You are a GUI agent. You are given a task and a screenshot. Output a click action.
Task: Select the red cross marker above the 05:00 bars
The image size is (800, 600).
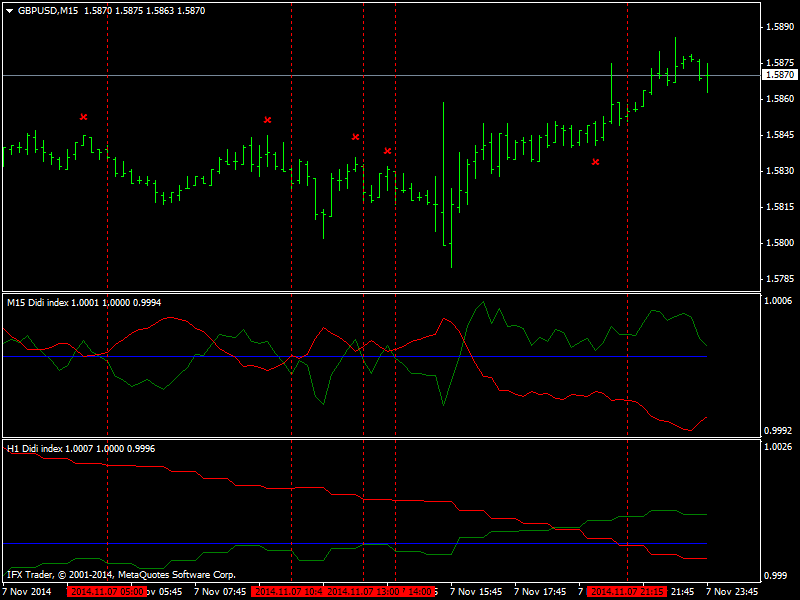[84, 117]
